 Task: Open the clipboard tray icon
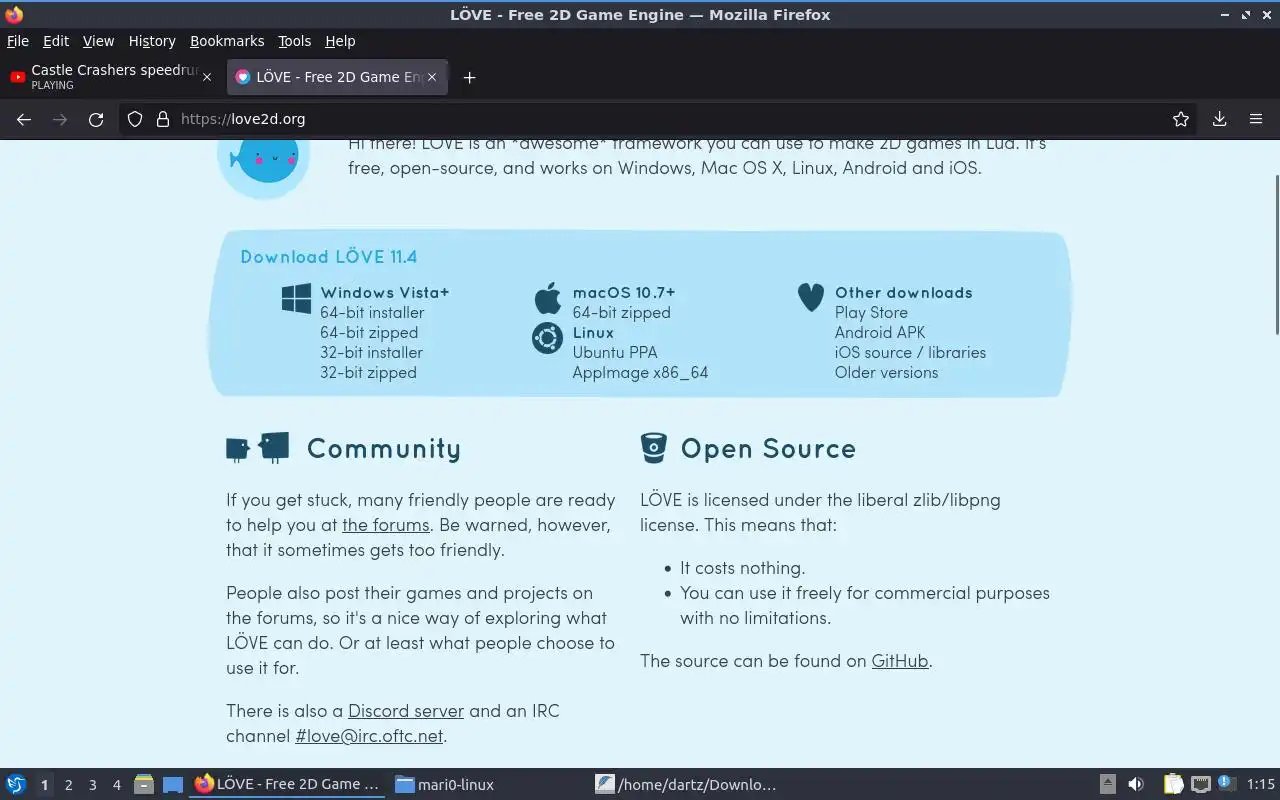pos(1173,785)
